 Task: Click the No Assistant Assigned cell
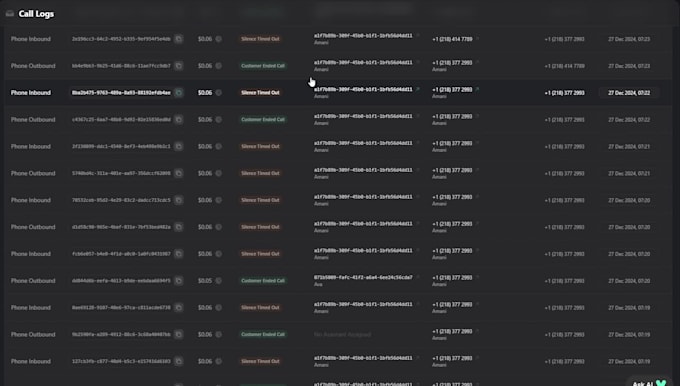(x=342, y=335)
